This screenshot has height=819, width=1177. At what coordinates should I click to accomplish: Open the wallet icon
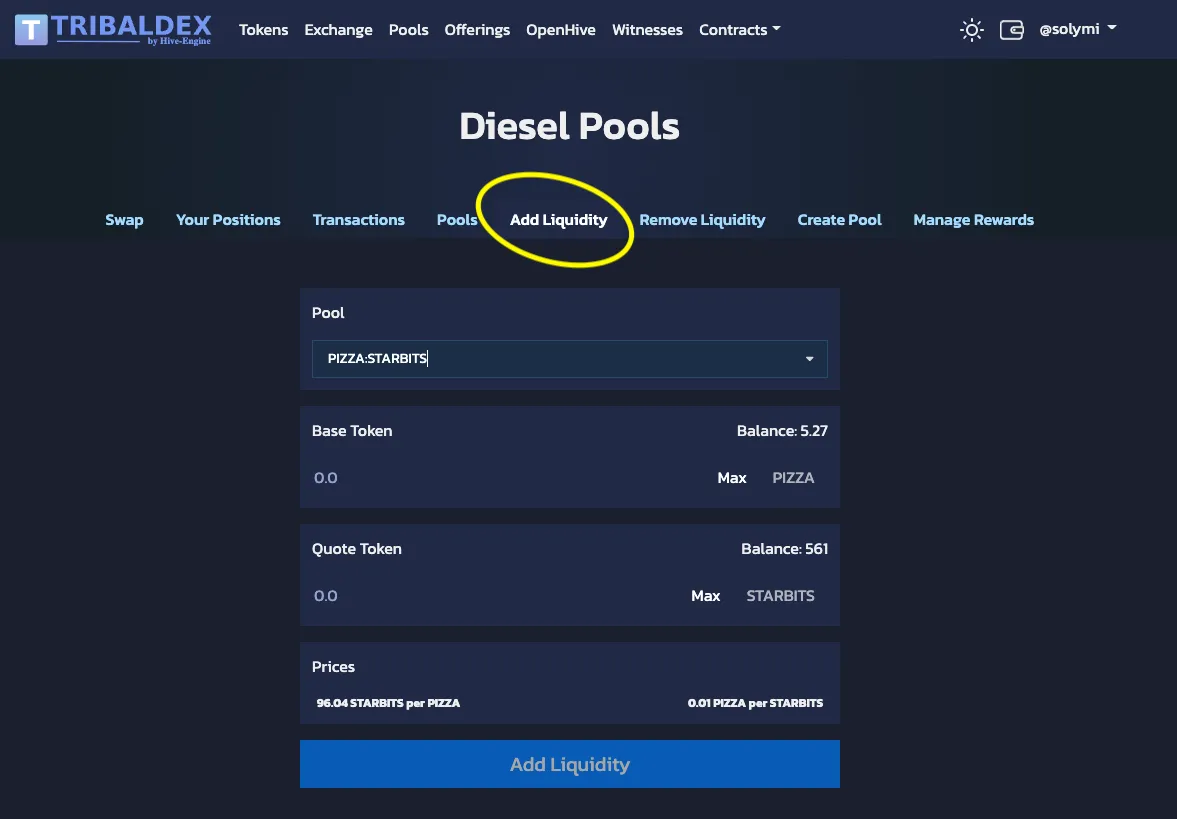1011,30
